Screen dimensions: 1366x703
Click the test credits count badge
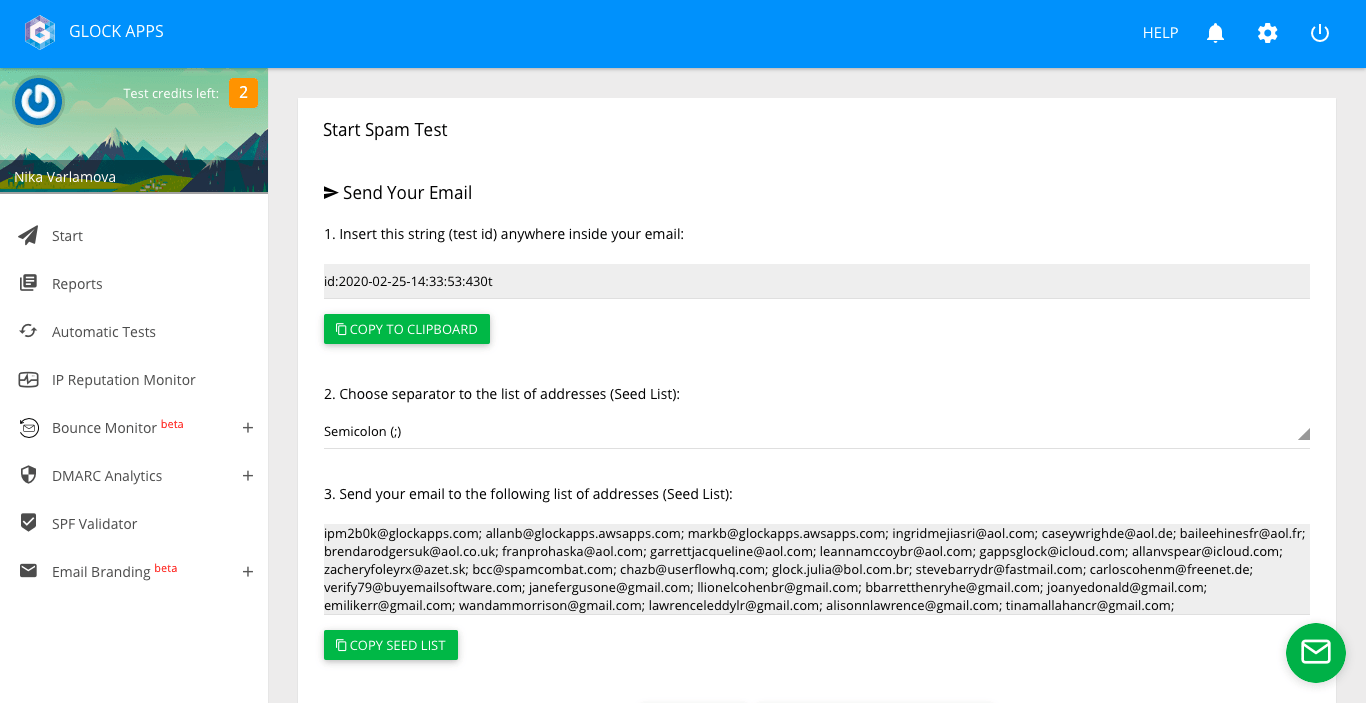[243, 93]
